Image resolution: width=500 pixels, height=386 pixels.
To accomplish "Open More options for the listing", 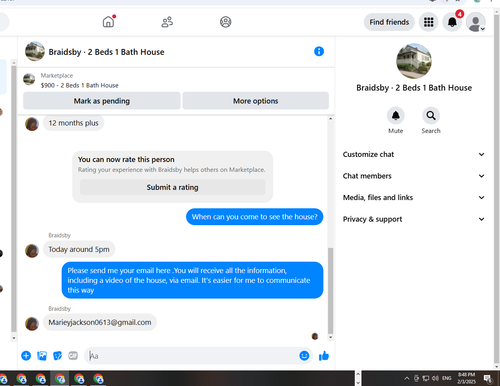I will click(x=256, y=101).
